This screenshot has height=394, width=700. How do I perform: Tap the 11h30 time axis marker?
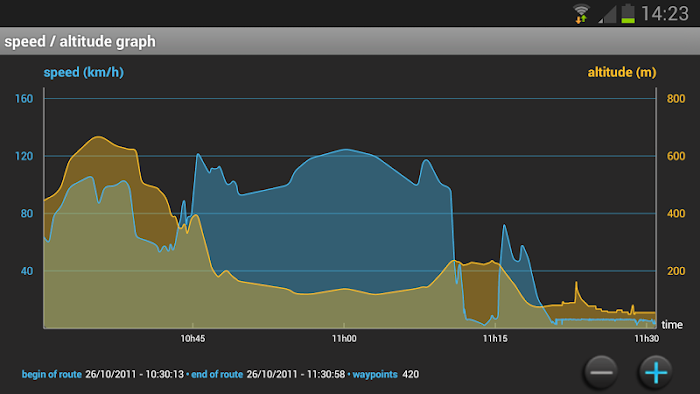coord(646,339)
